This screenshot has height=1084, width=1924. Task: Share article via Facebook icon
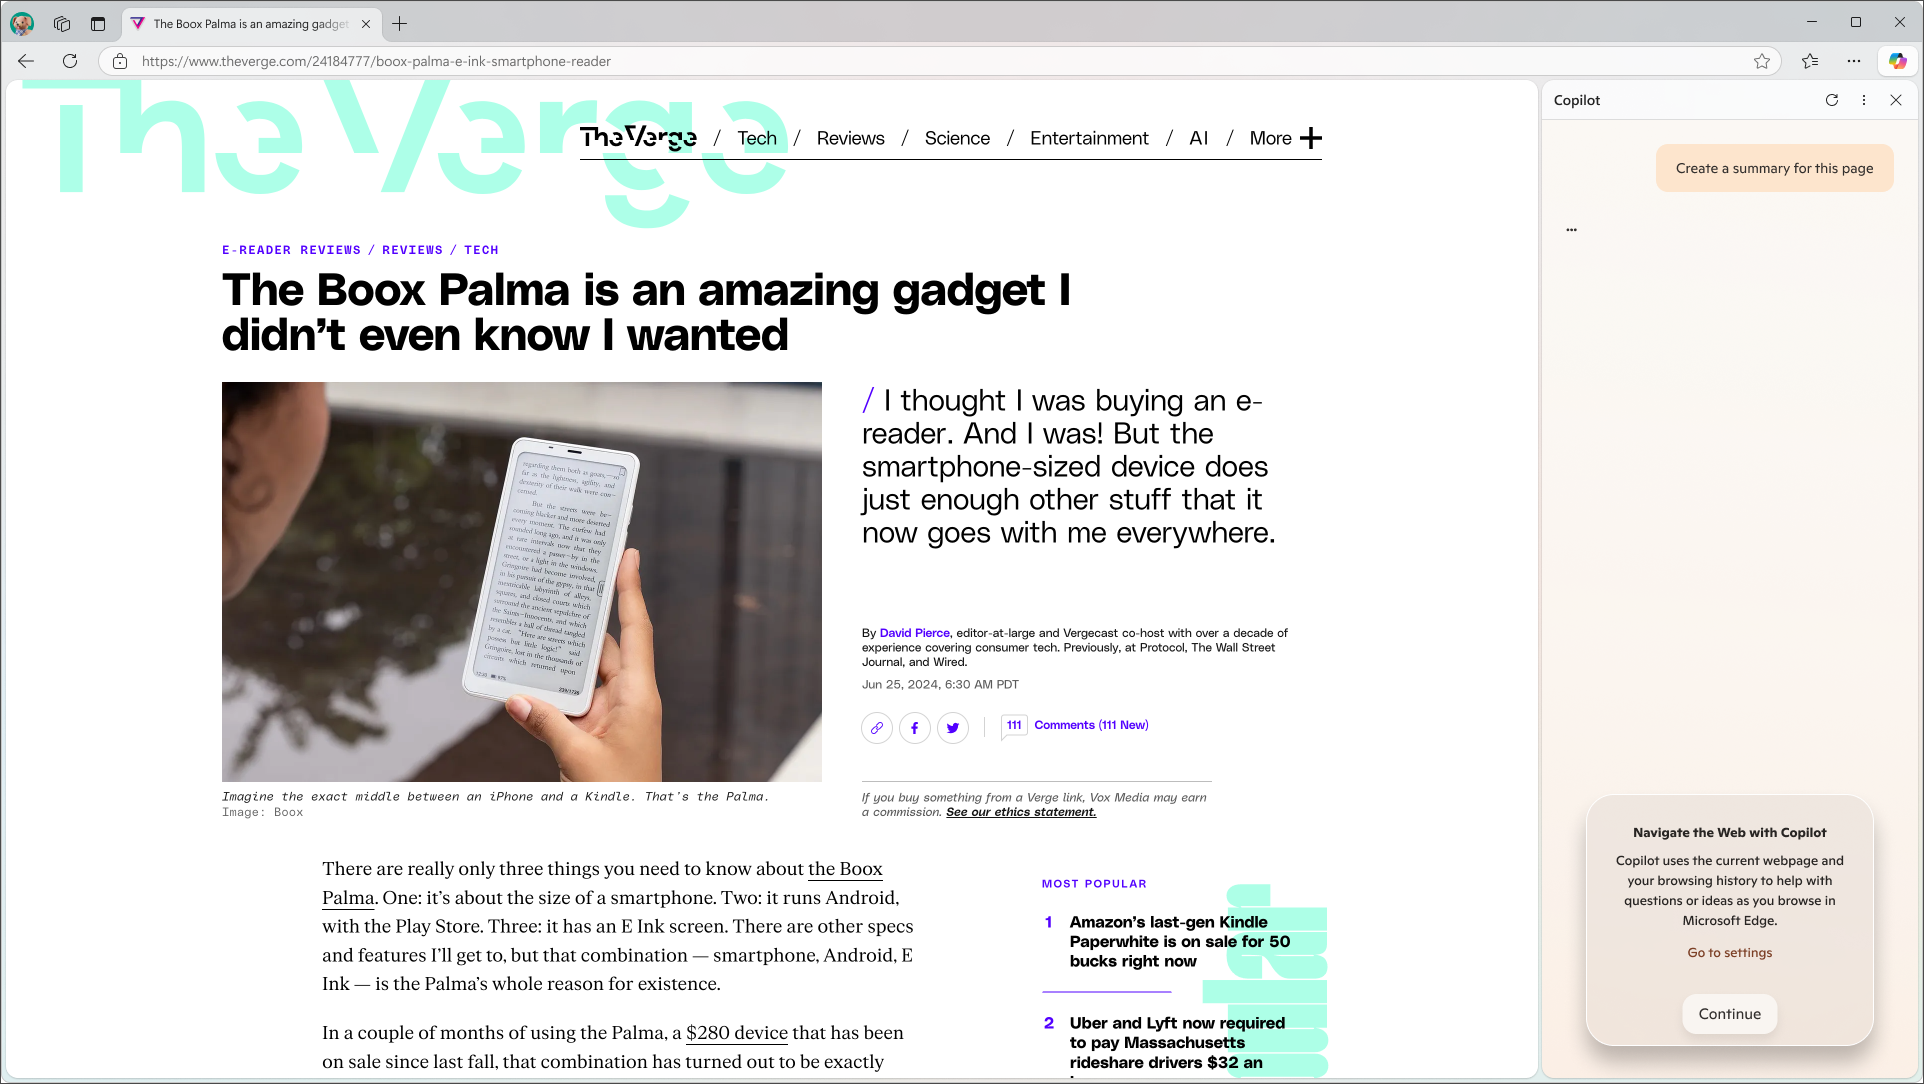[x=914, y=727]
